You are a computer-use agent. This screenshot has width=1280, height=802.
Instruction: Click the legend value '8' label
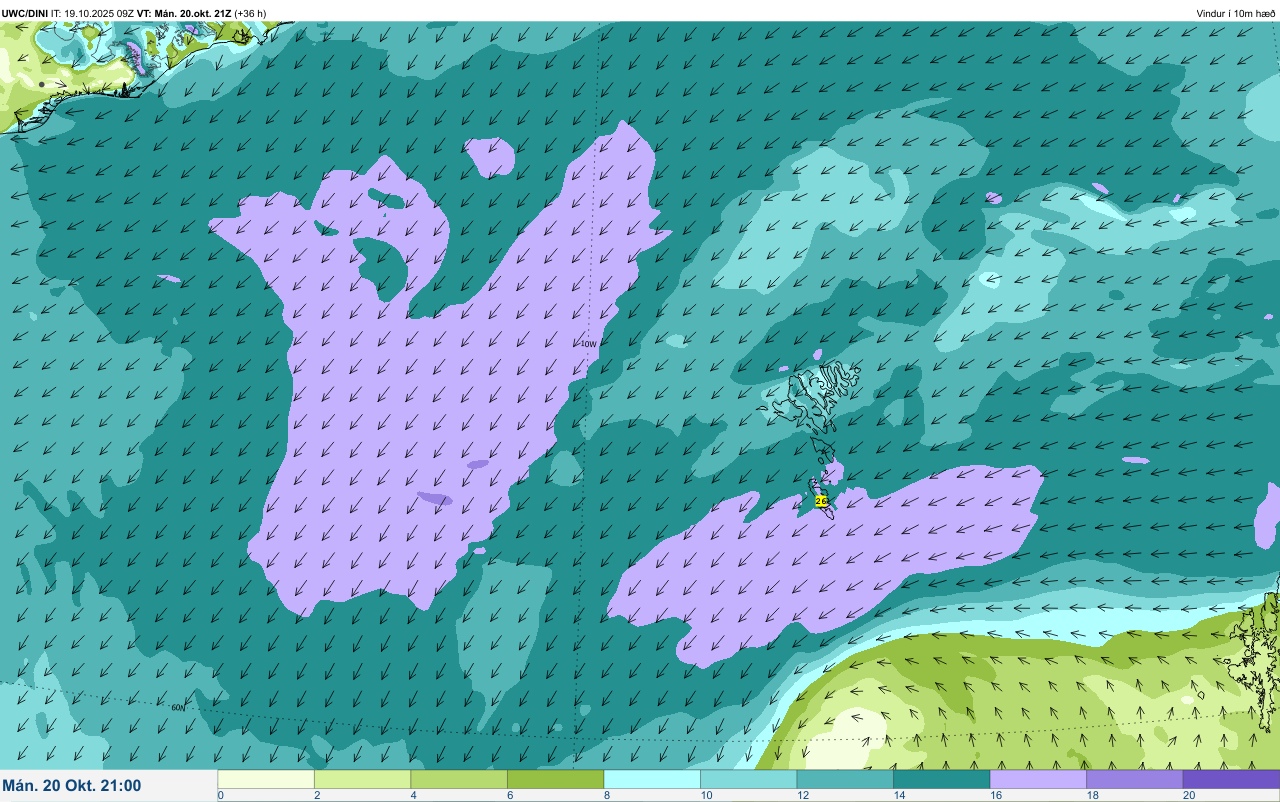(x=607, y=796)
